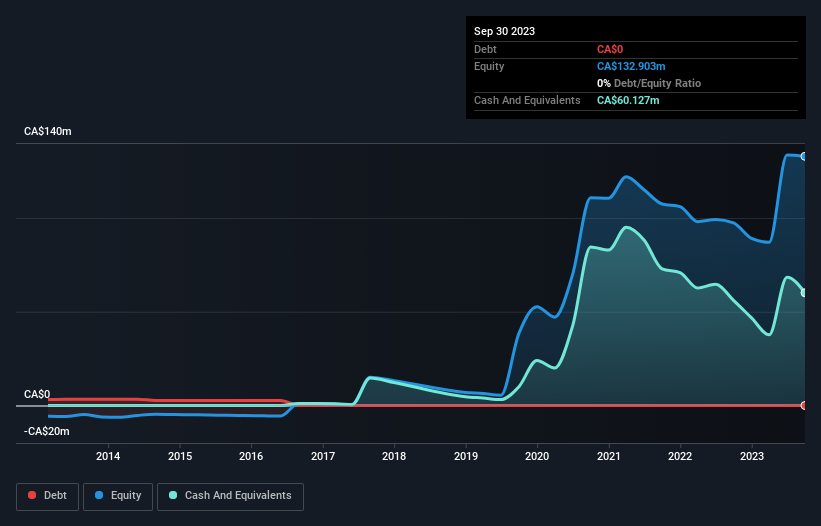Image resolution: width=821 pixels, height=526 pixels.
Task: Click the 2014 axis label
Action: click(108, 456)
